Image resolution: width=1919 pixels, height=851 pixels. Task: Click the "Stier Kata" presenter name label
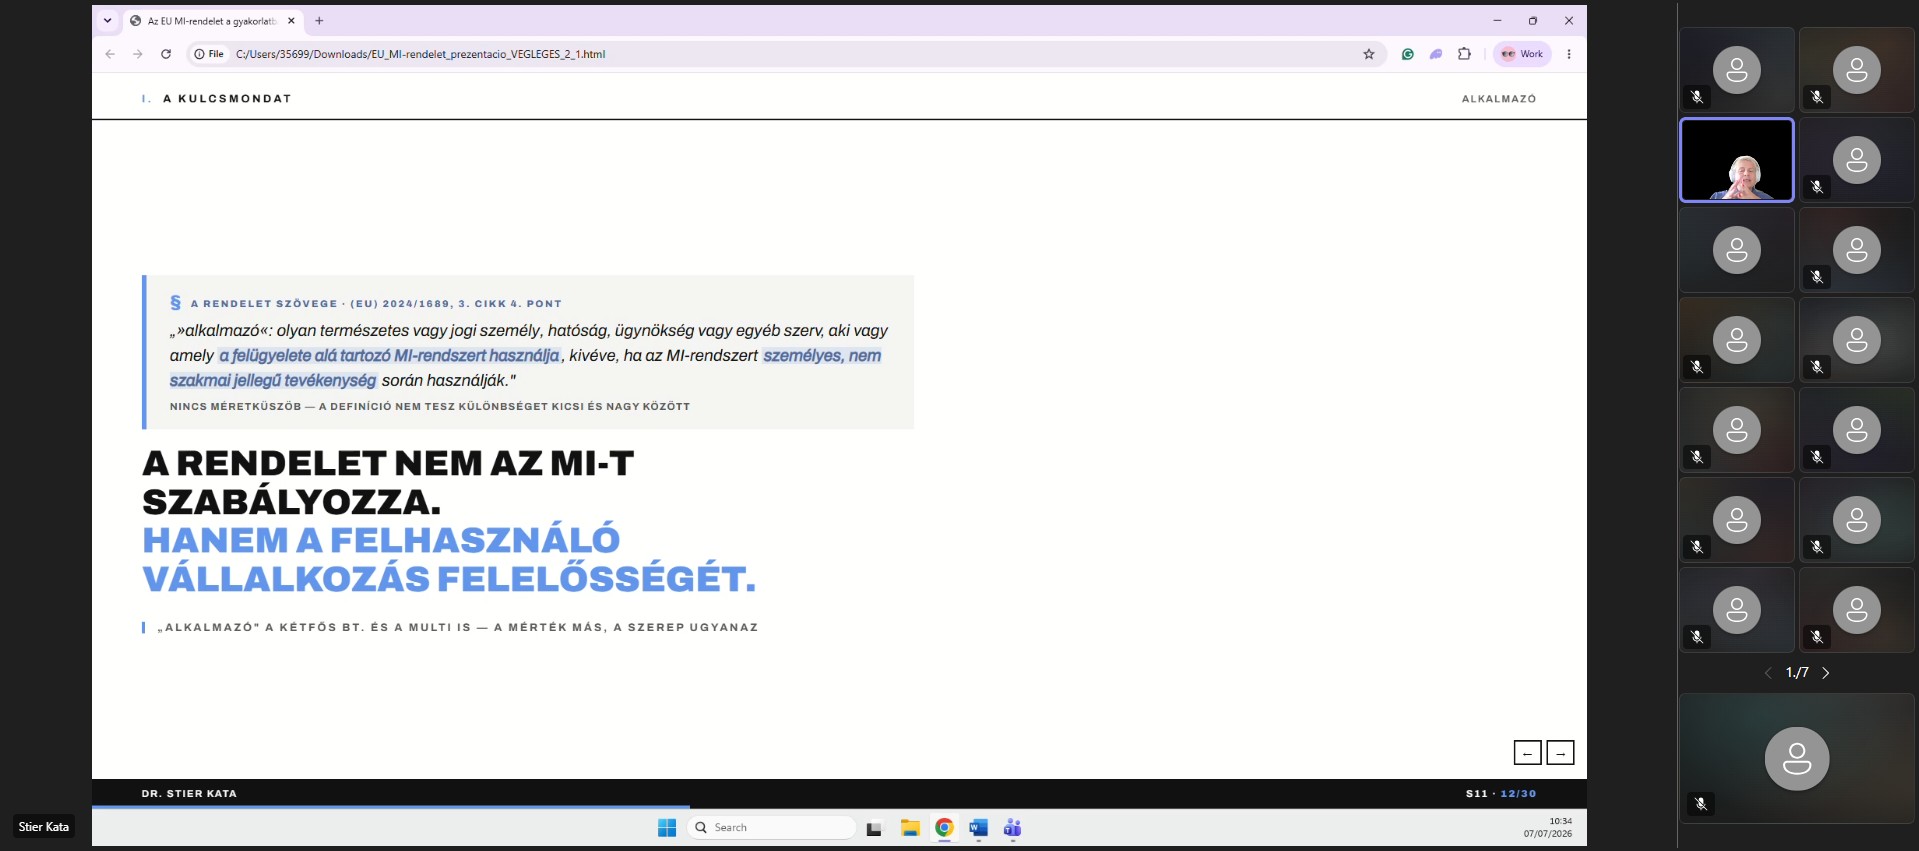pos(44,827)
